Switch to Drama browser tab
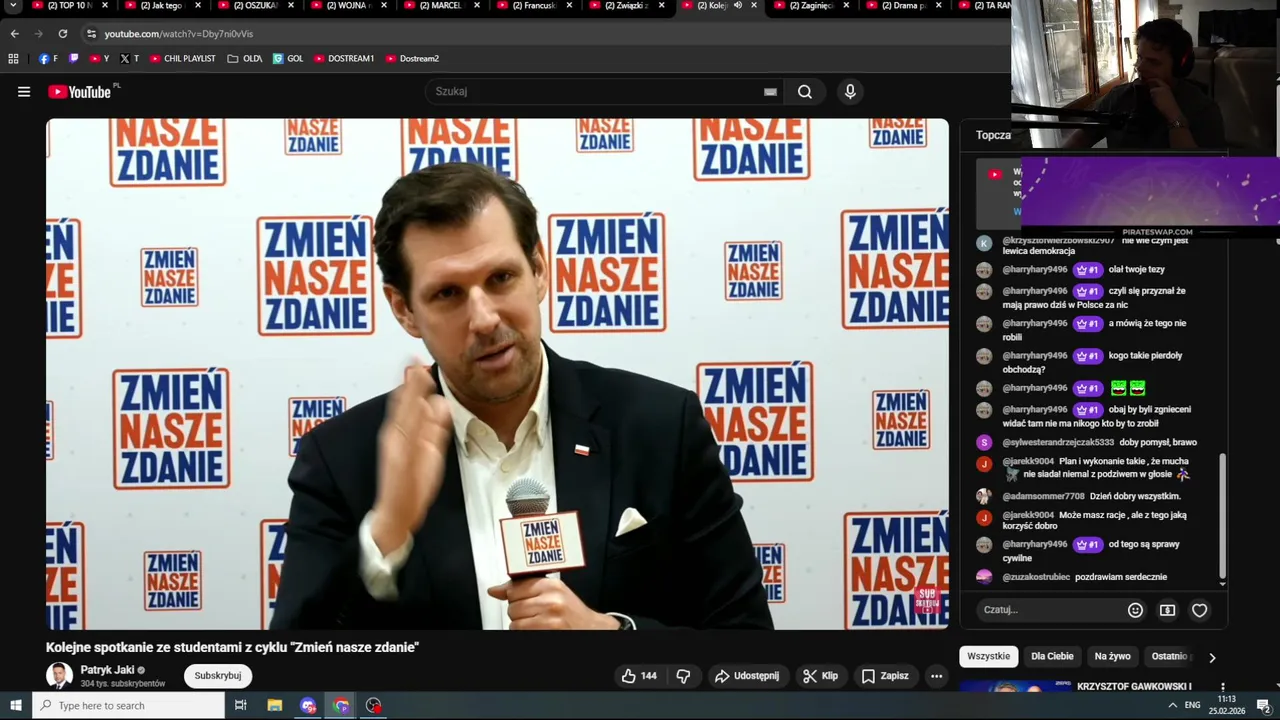Screen dimensions: 1280x720 click(x=904, y=6)
